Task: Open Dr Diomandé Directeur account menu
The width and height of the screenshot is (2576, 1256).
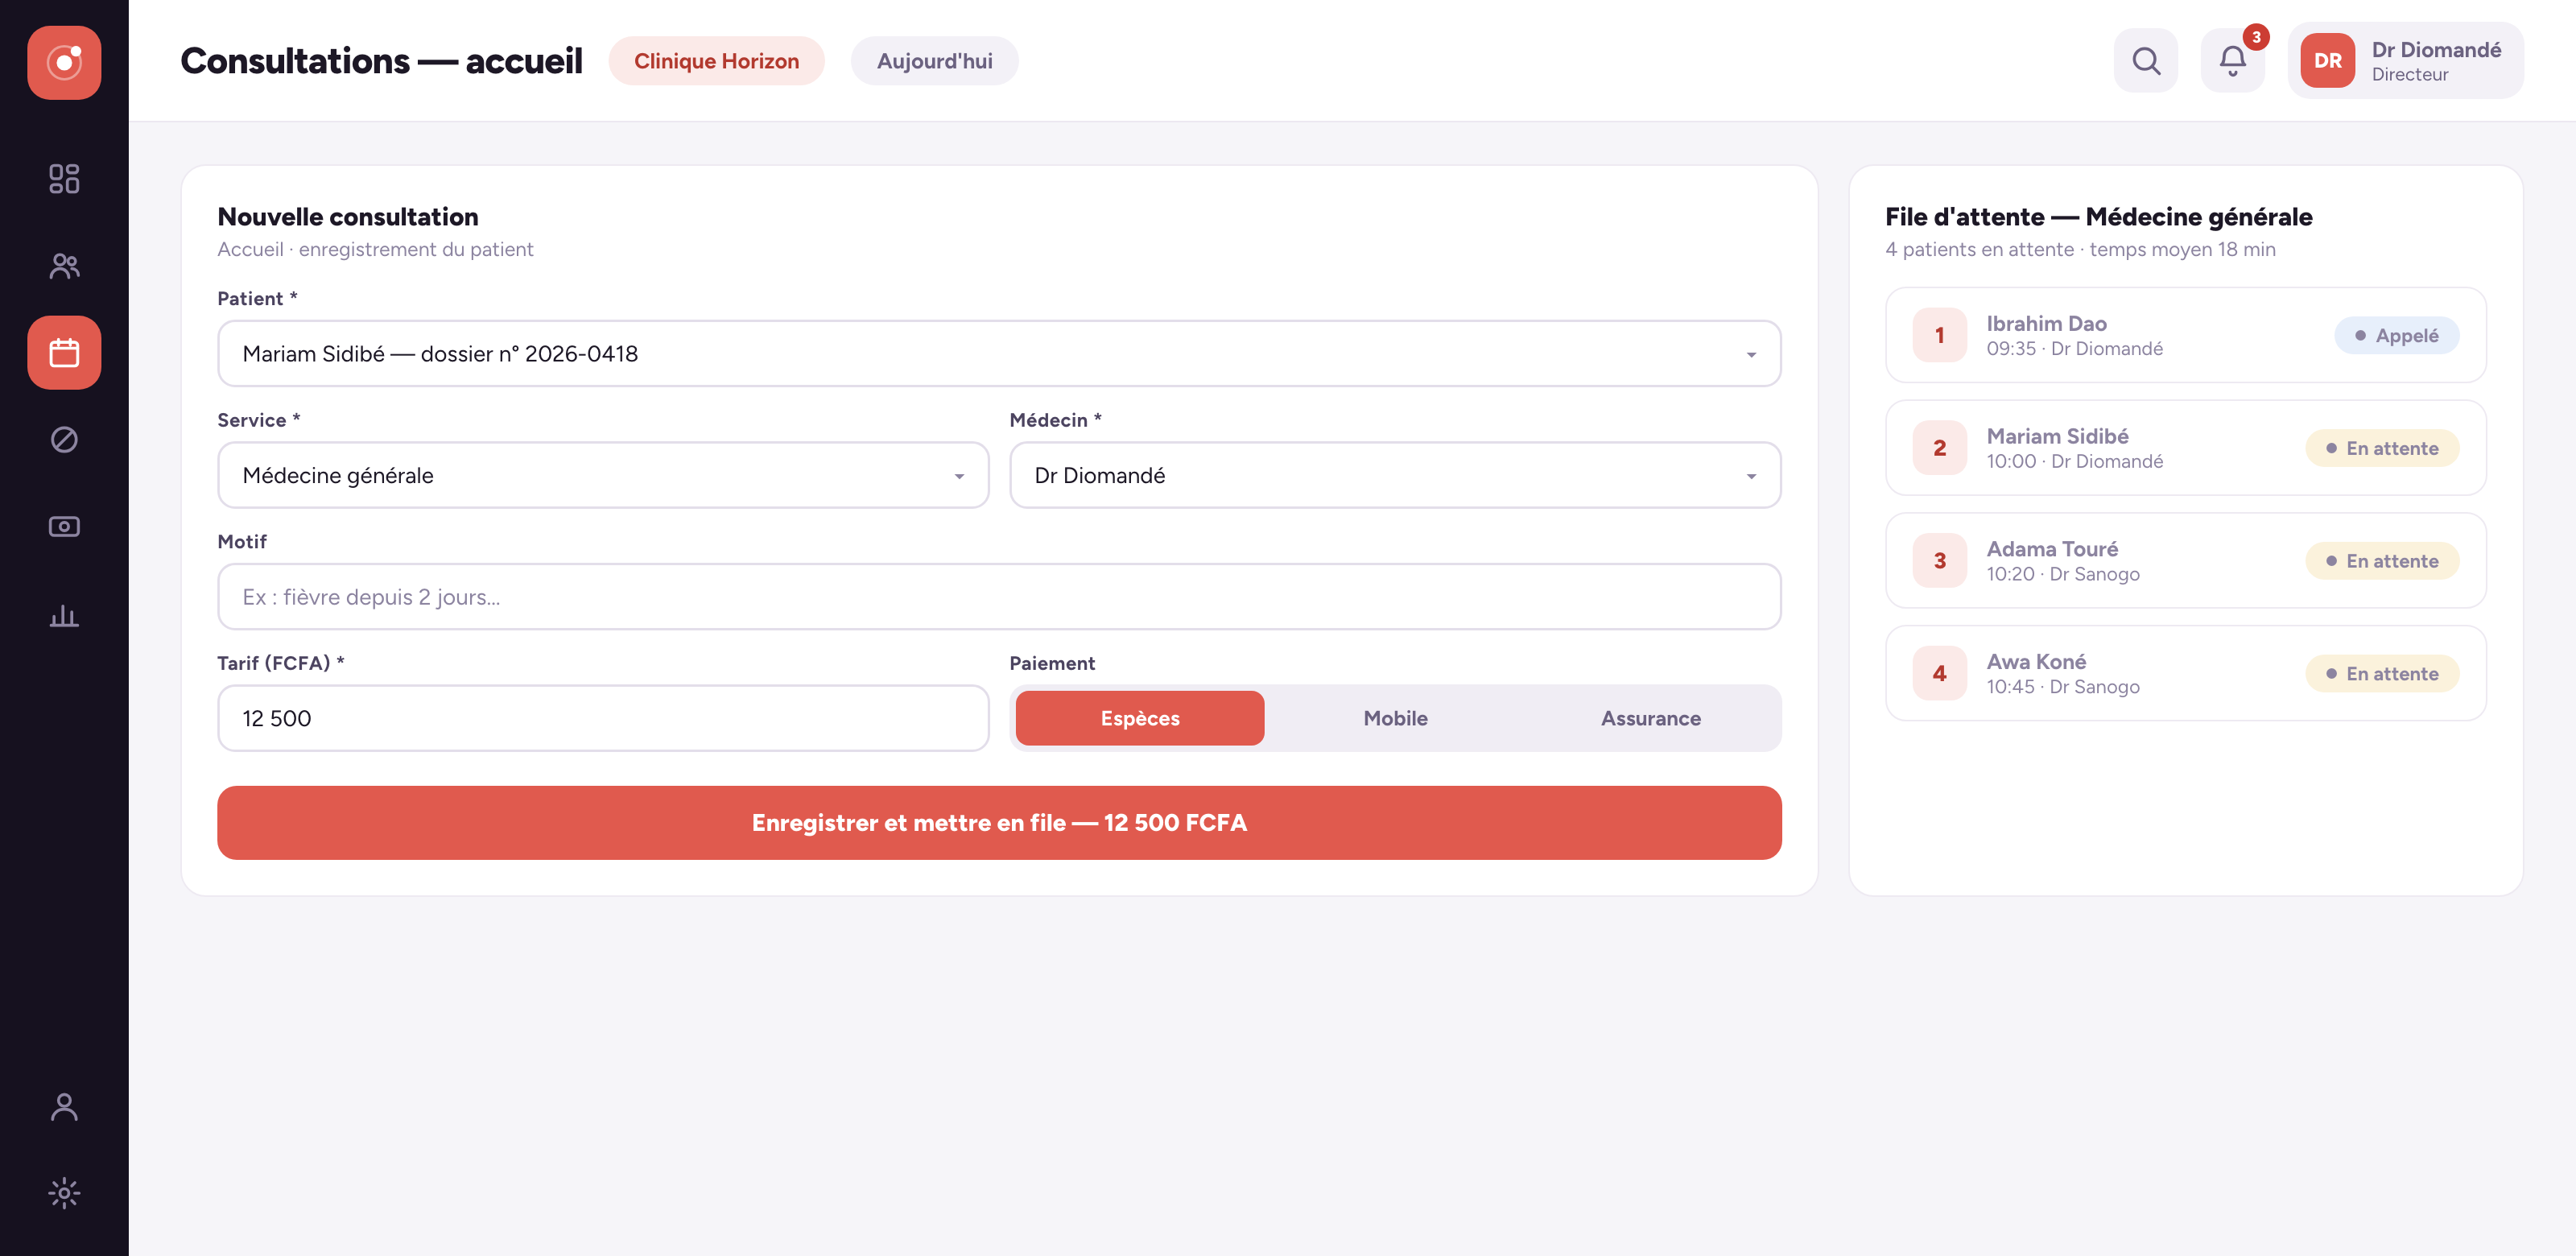Action: tap(2405, 61)
